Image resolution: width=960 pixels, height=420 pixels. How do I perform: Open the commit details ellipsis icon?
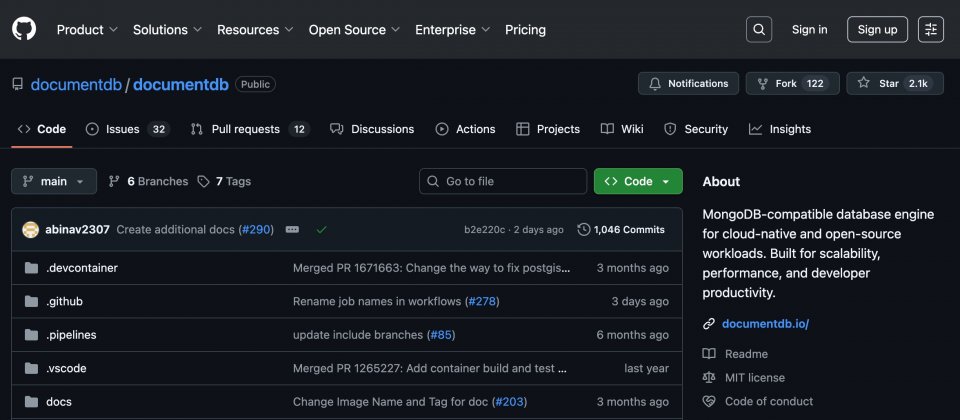click(x=292, y=229)
